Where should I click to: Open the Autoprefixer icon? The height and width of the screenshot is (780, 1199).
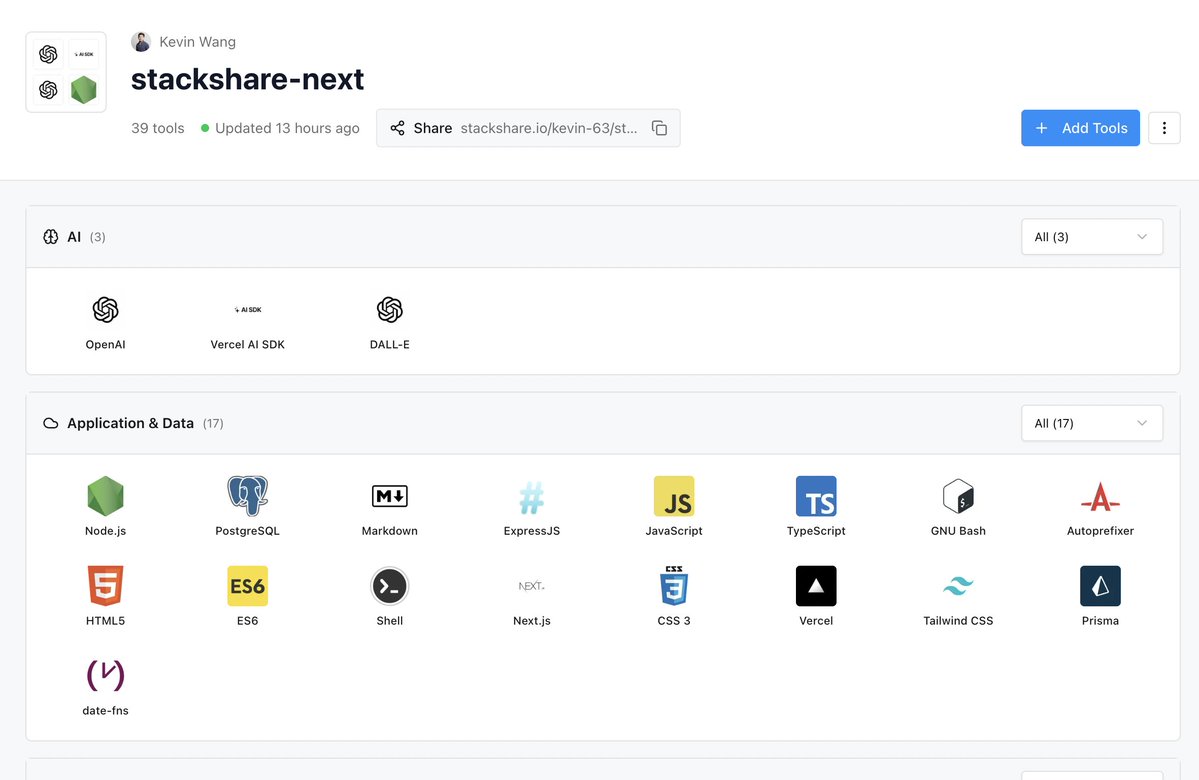coord(1100,497)
